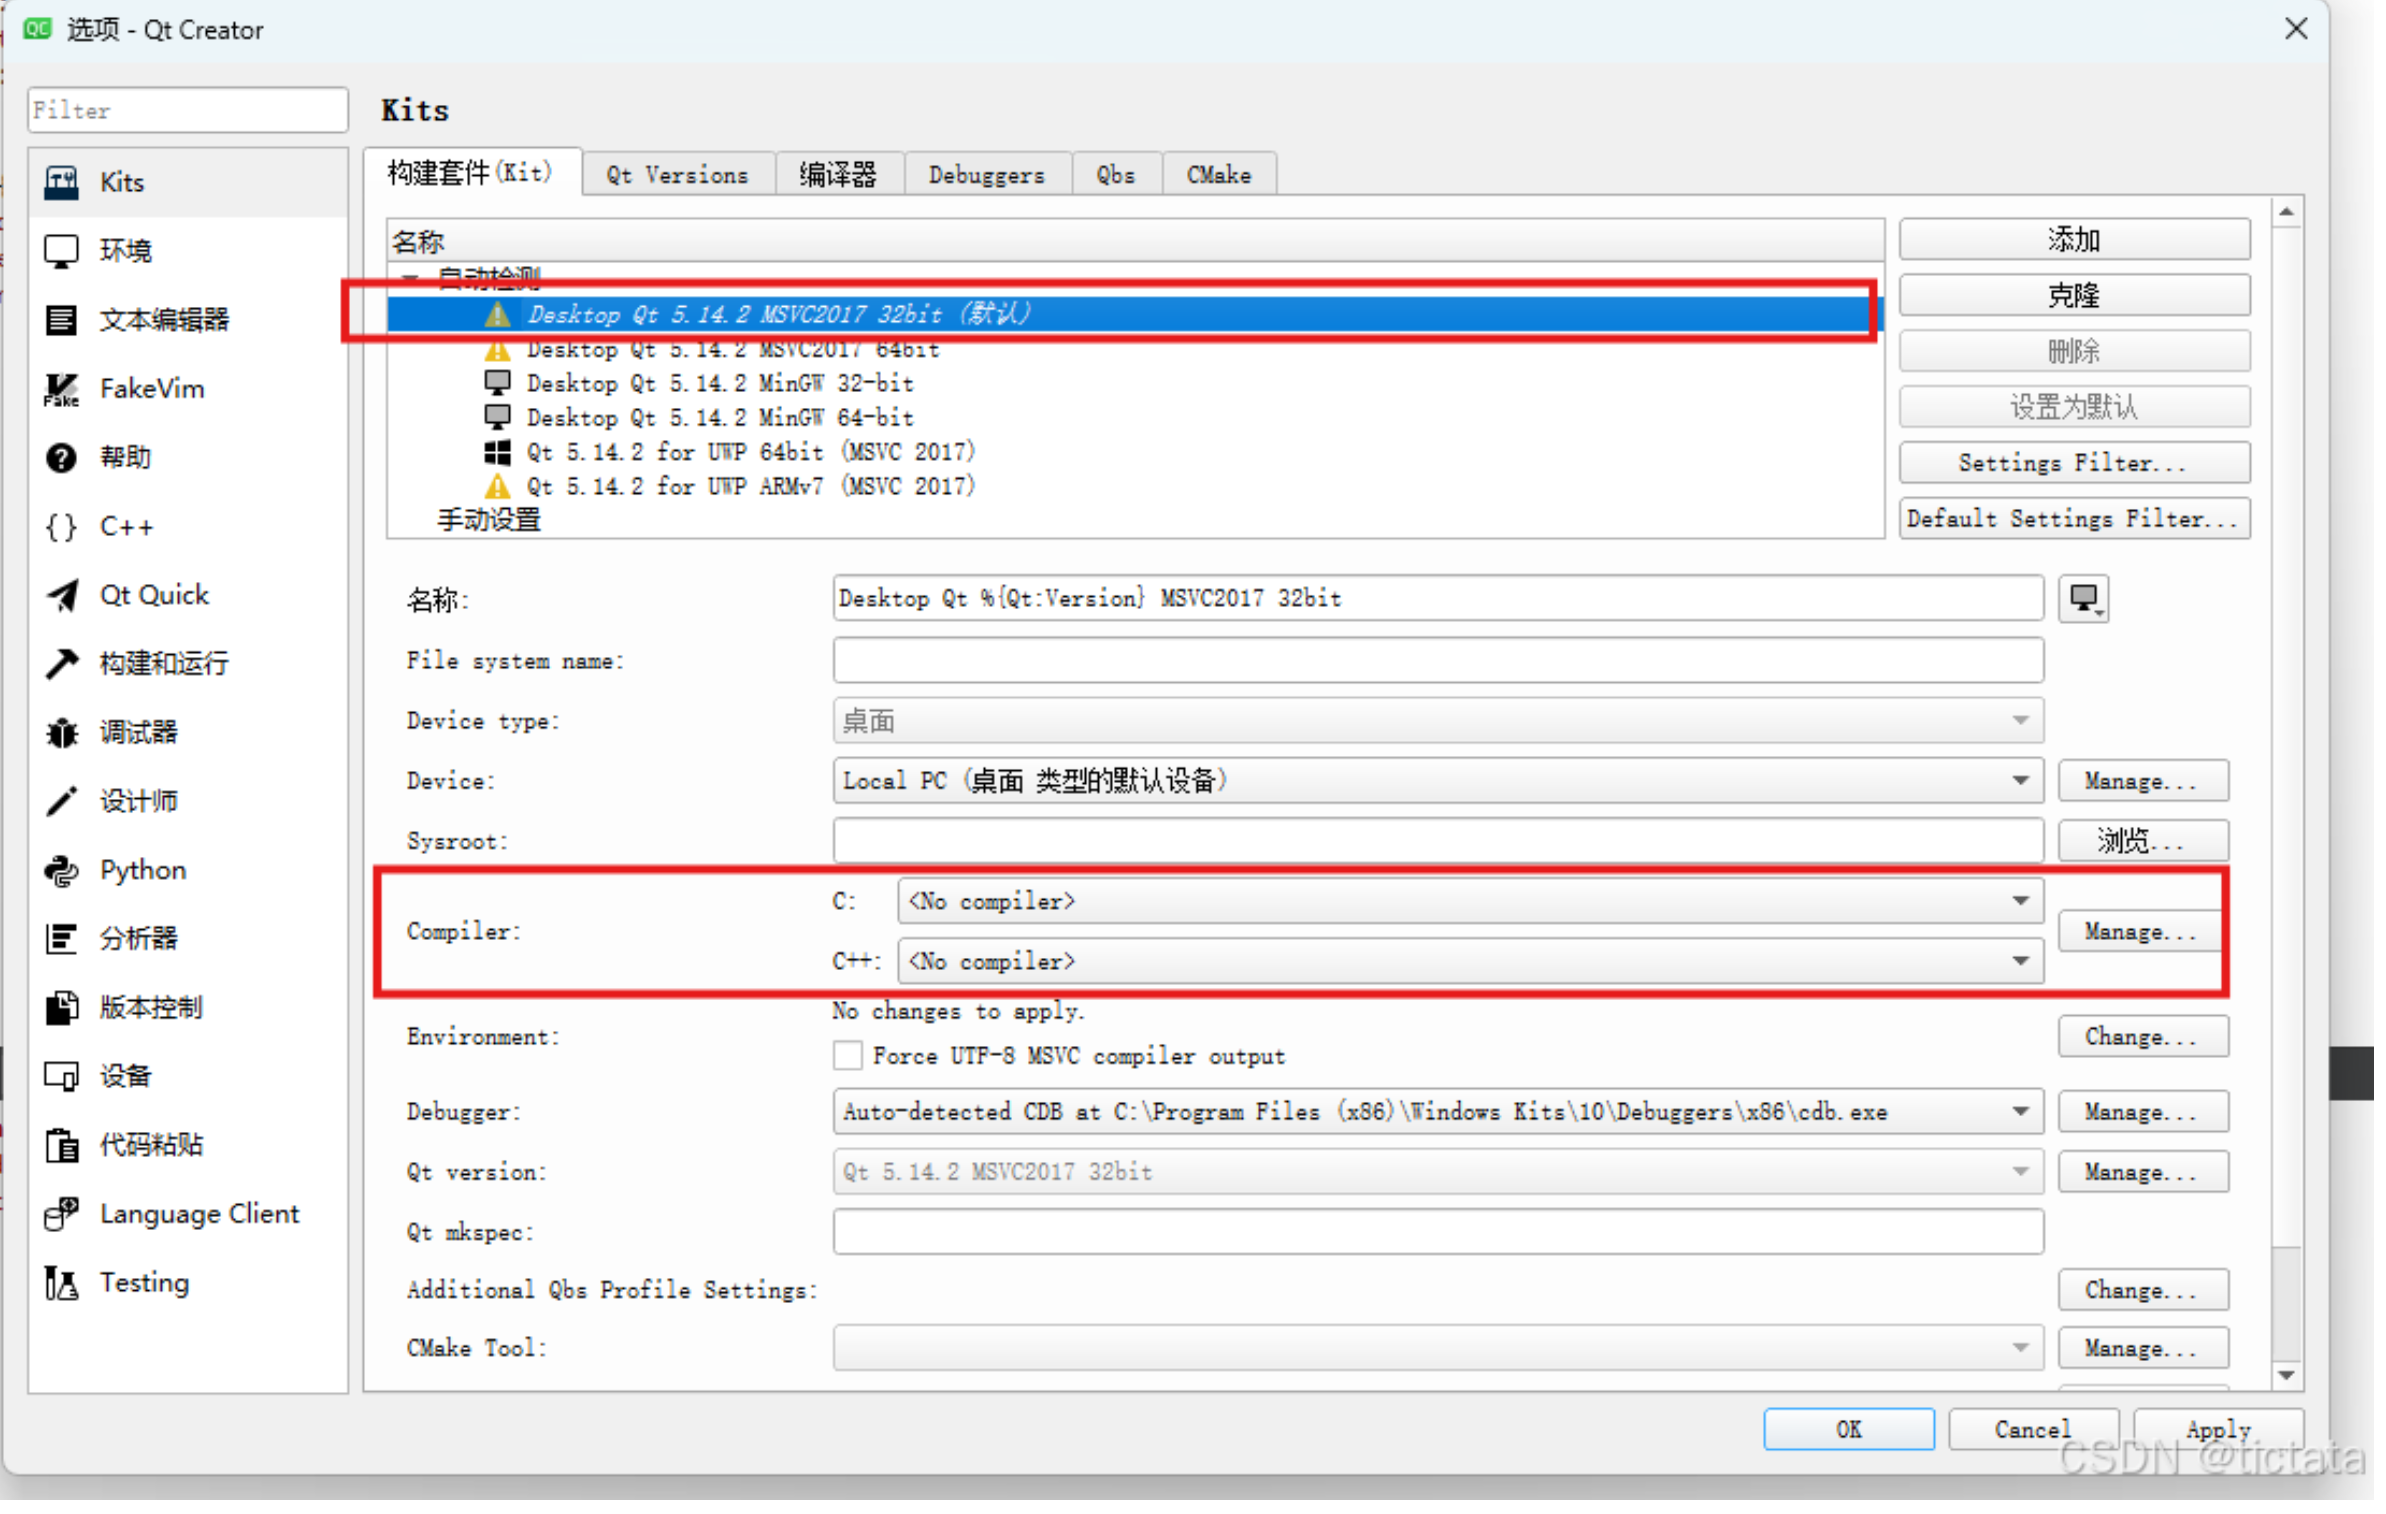The height and width of the screenshot is (1514, 2386).
Task: Click the Qt Quick paper plane icon
Action: [x=61, y=597]
